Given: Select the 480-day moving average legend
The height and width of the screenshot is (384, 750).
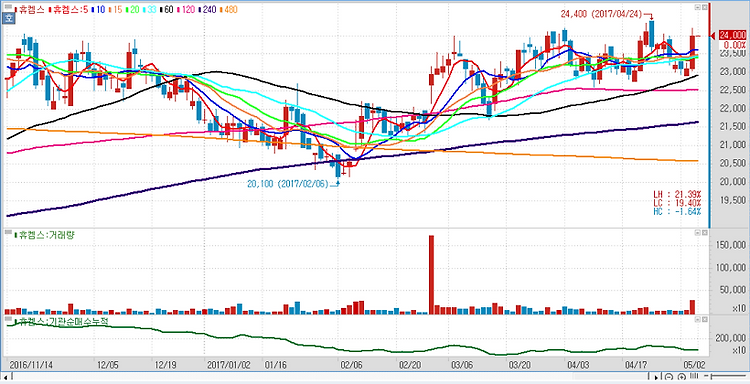Looking at the screenshot, I should pyautogui.click(x=229, y=10).
